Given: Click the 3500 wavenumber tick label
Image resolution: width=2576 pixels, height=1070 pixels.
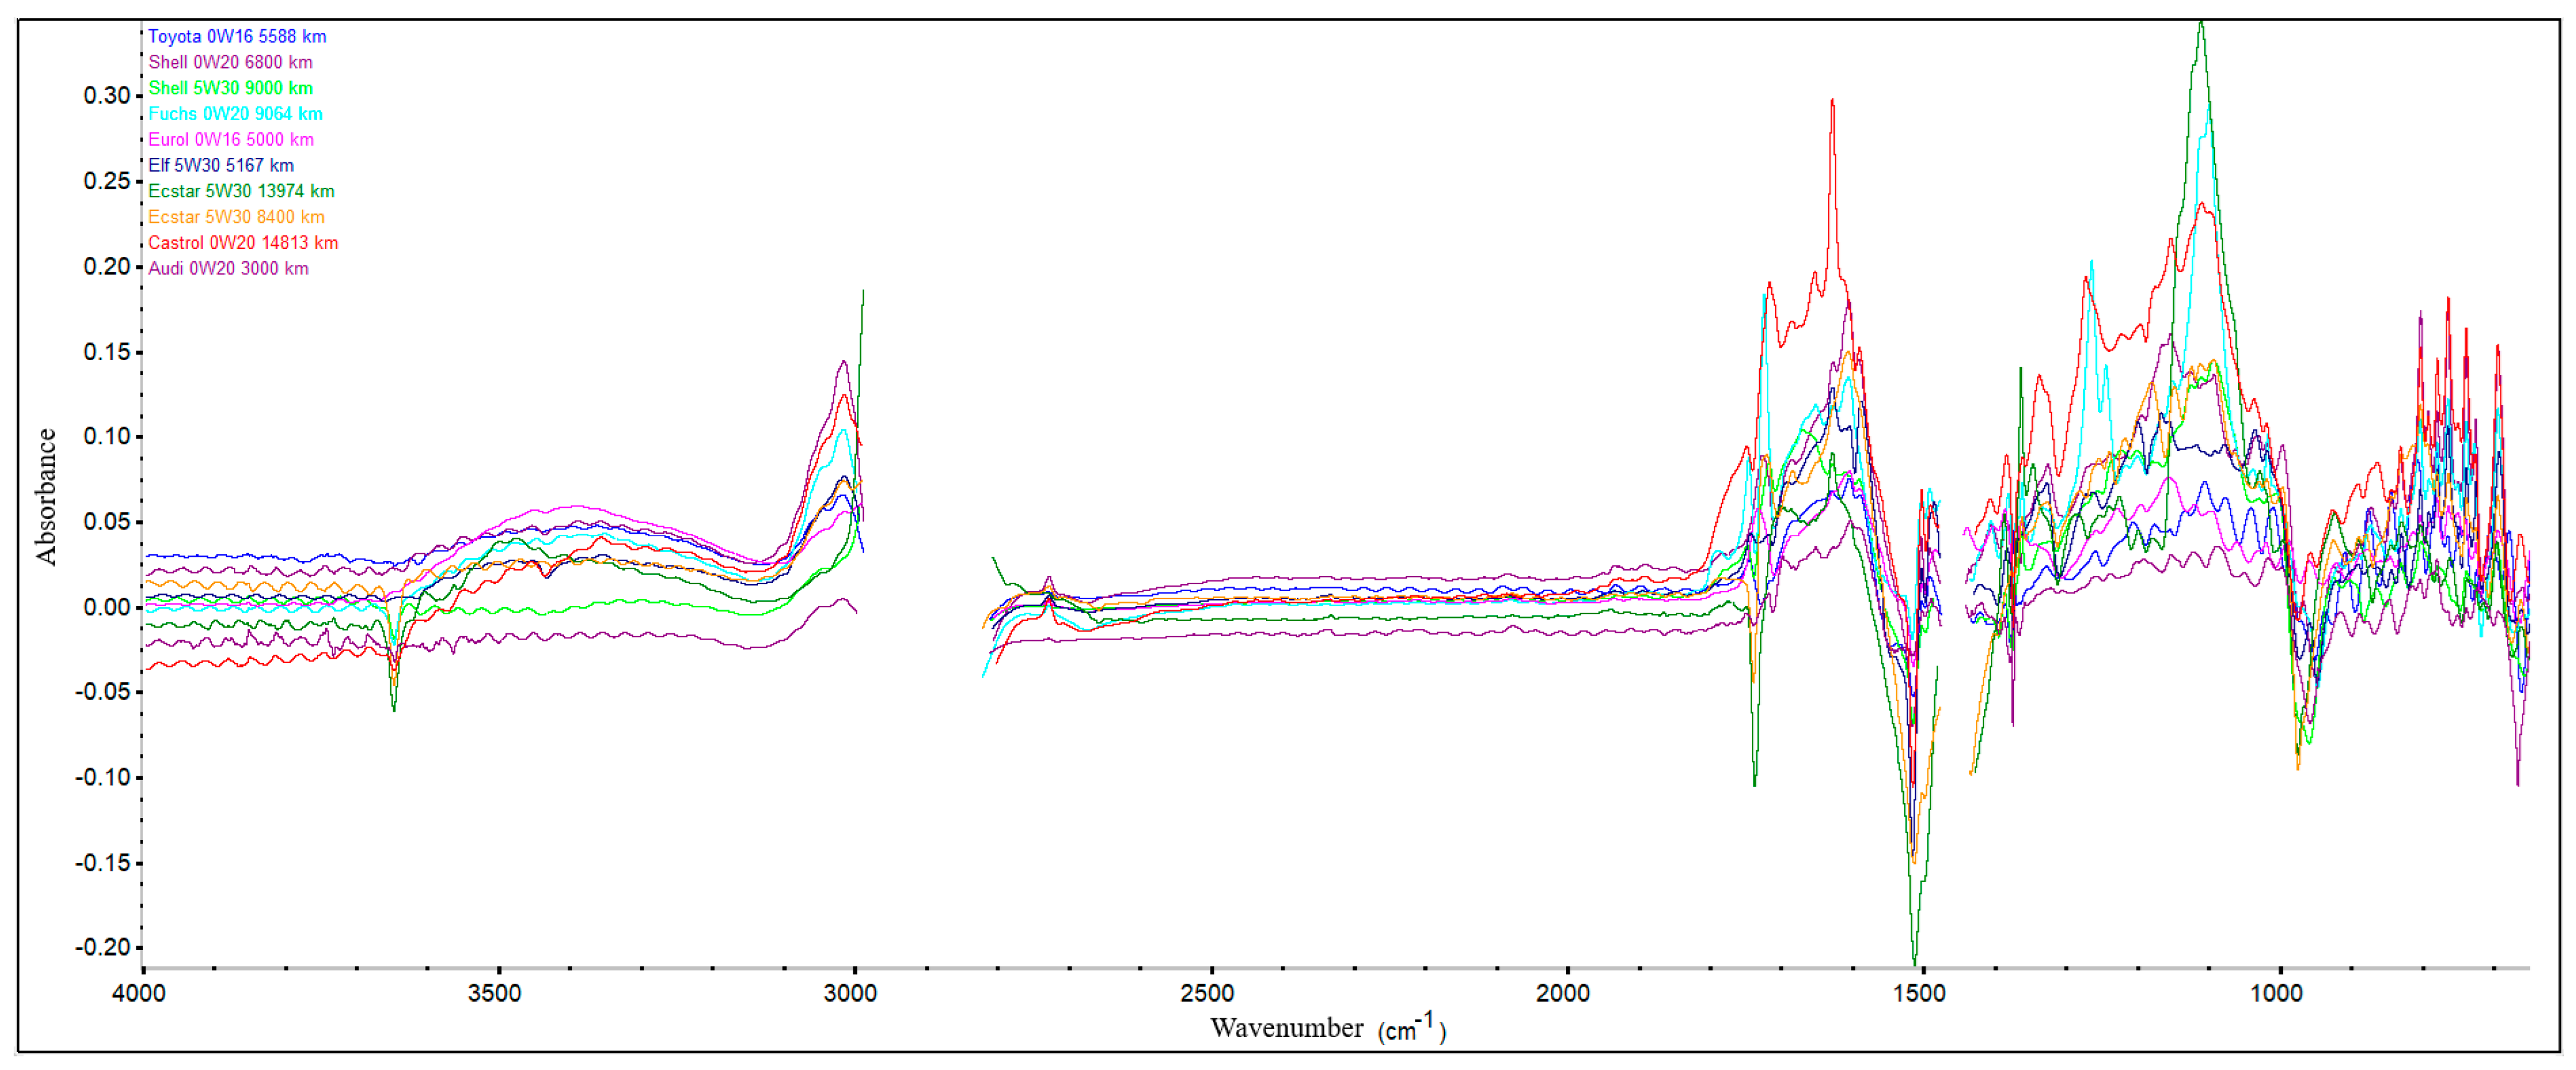Looking at the screenshot, I should tap(494, 993).
